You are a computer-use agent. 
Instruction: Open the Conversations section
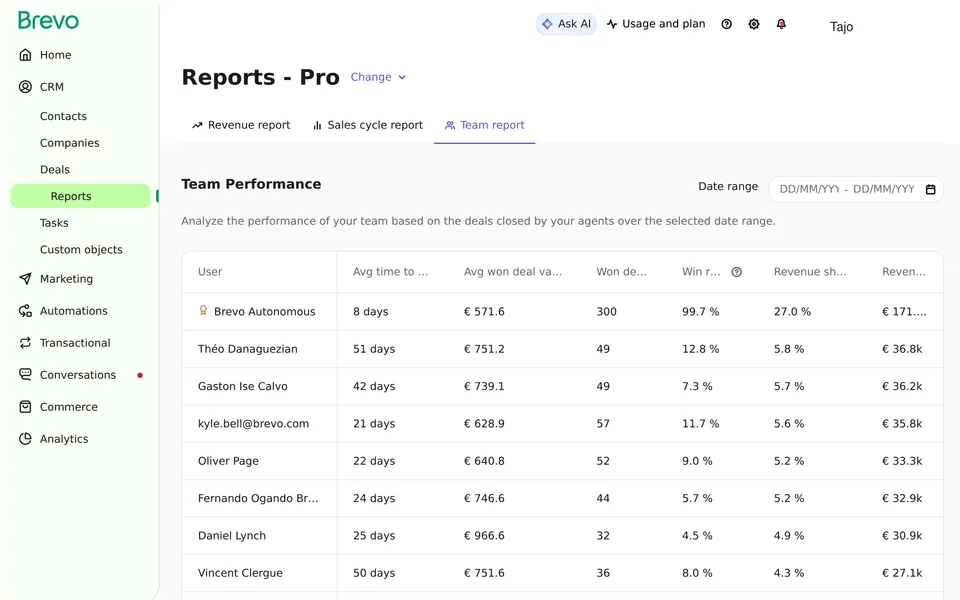78,375
